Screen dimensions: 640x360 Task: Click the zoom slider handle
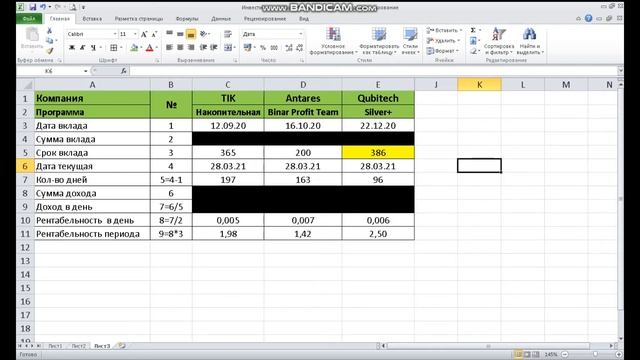[x=595, y=354]
